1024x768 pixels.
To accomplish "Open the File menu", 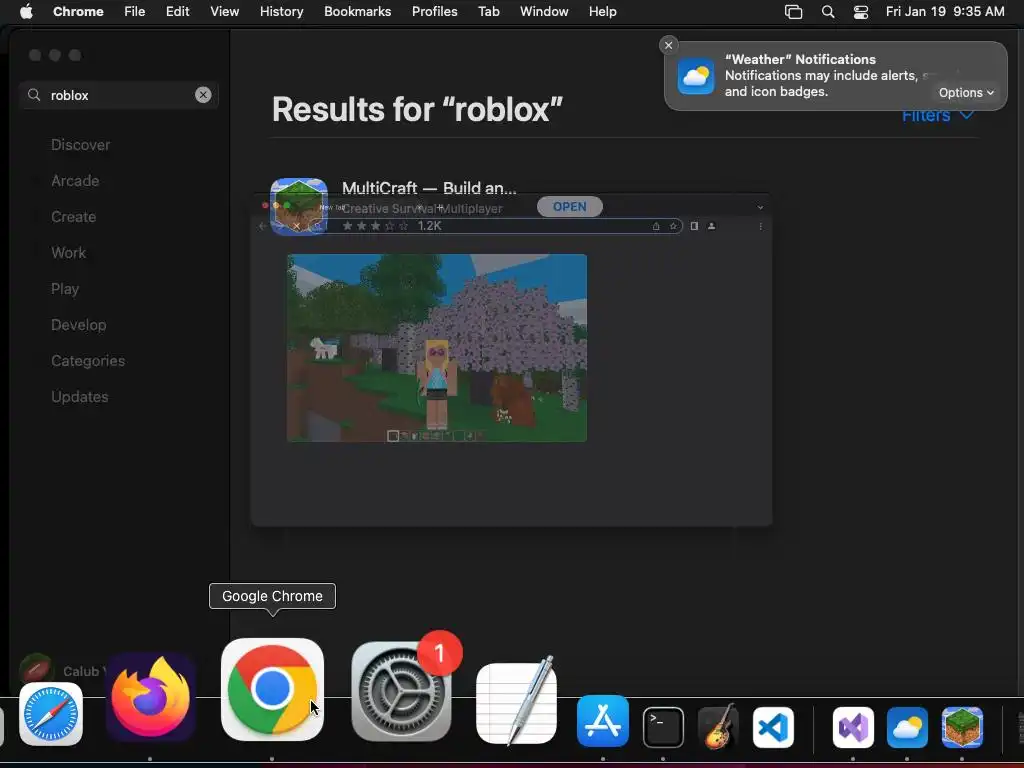I will [x=135, y=11].
